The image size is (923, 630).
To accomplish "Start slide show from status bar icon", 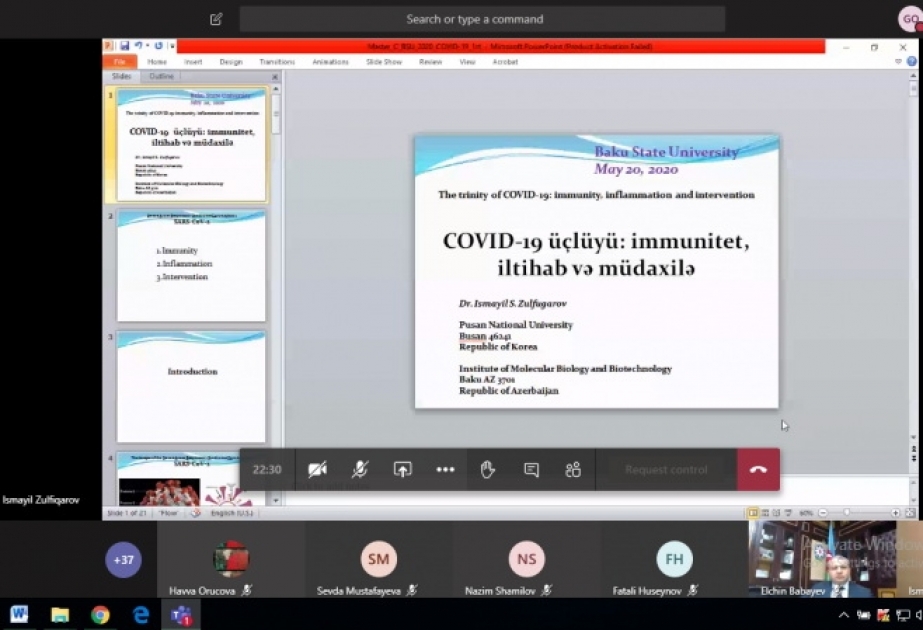I will [x=788, y=513].
